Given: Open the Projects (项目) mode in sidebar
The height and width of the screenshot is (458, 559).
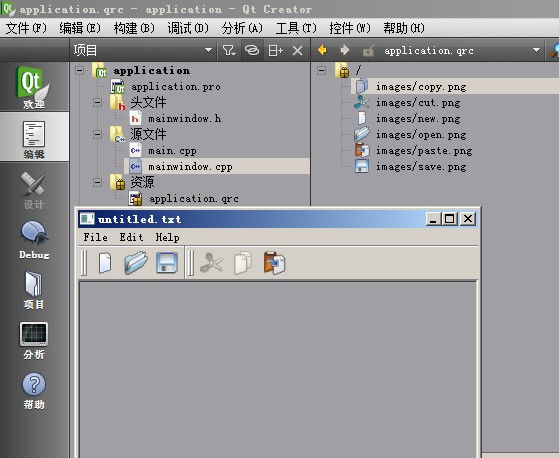Looking at the screenshot, I should point(34,289).
